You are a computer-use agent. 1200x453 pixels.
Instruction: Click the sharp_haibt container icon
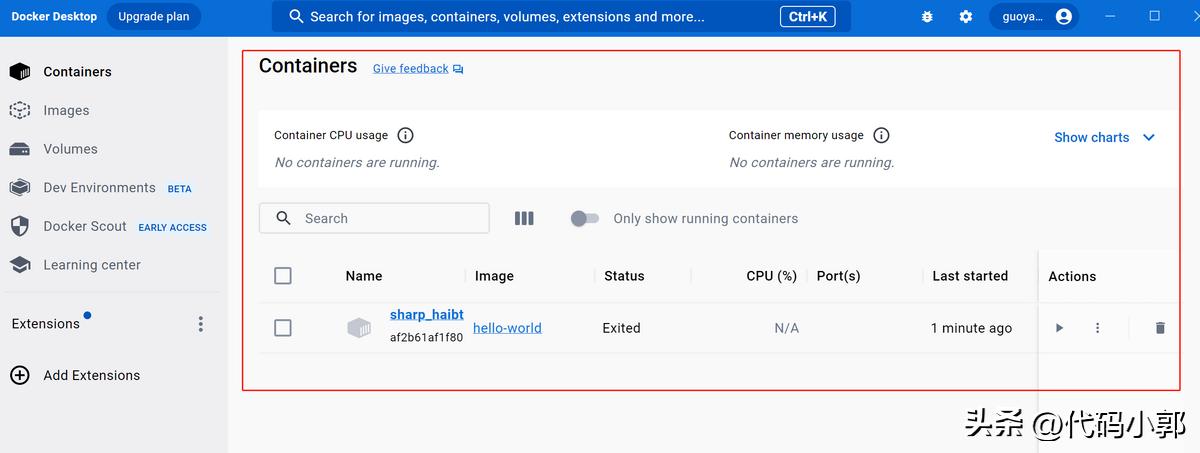pyautogui.click(x=358, y=328)
